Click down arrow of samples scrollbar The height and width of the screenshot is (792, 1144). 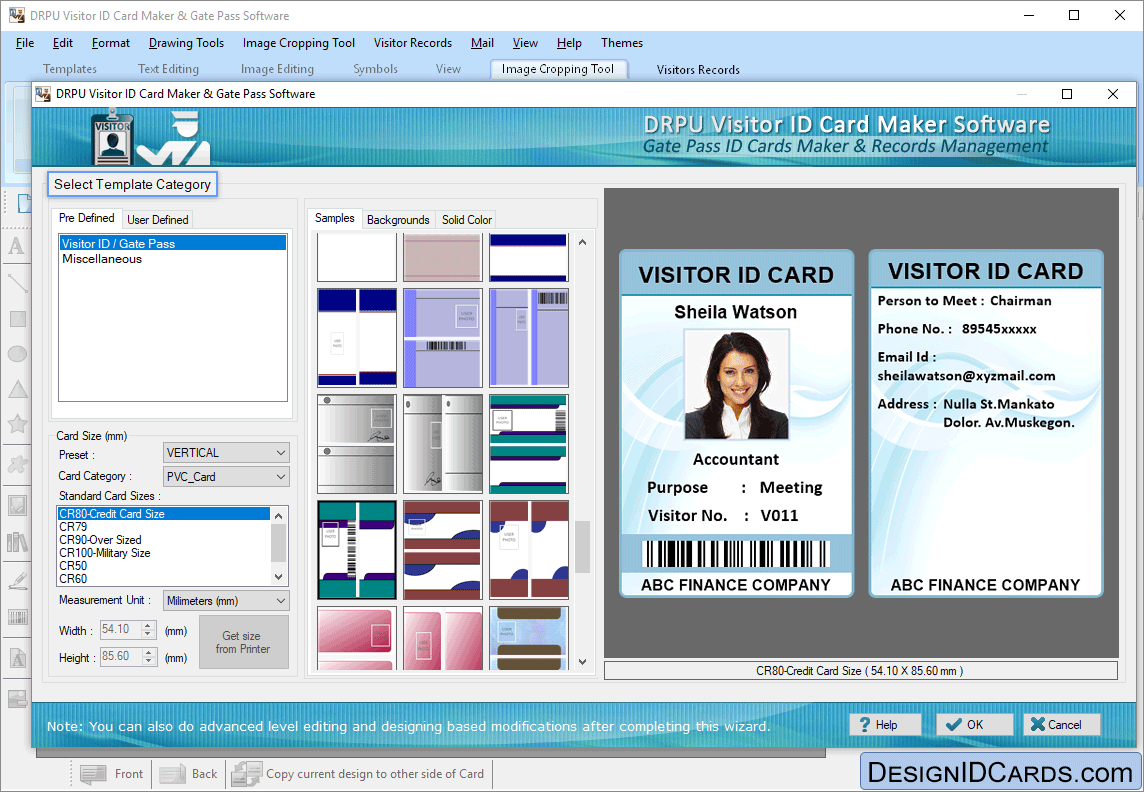[x=582, y=662]
